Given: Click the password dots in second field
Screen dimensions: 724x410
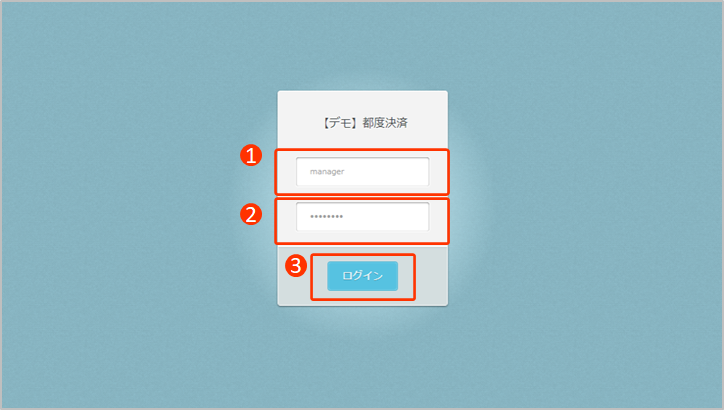Looking at the screenshot, I should coord(326,216).
